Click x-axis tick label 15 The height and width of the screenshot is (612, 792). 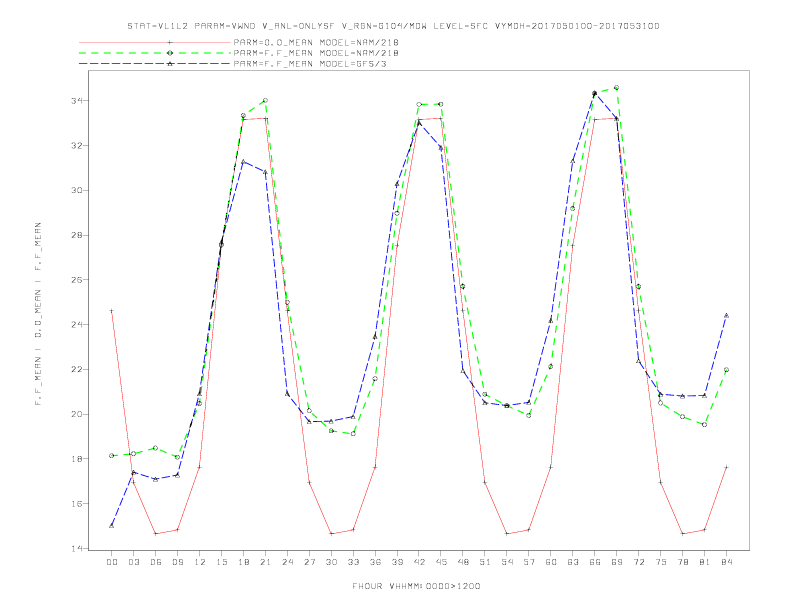[221, 562]
